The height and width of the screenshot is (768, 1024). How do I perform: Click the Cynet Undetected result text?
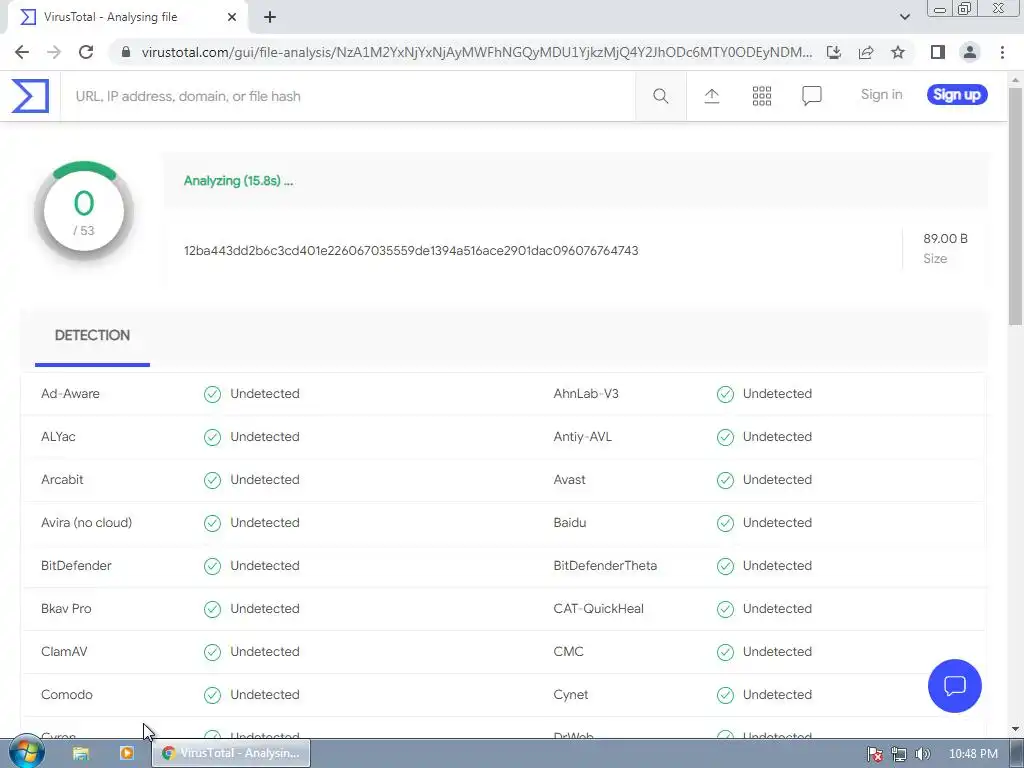click(777, 695)
